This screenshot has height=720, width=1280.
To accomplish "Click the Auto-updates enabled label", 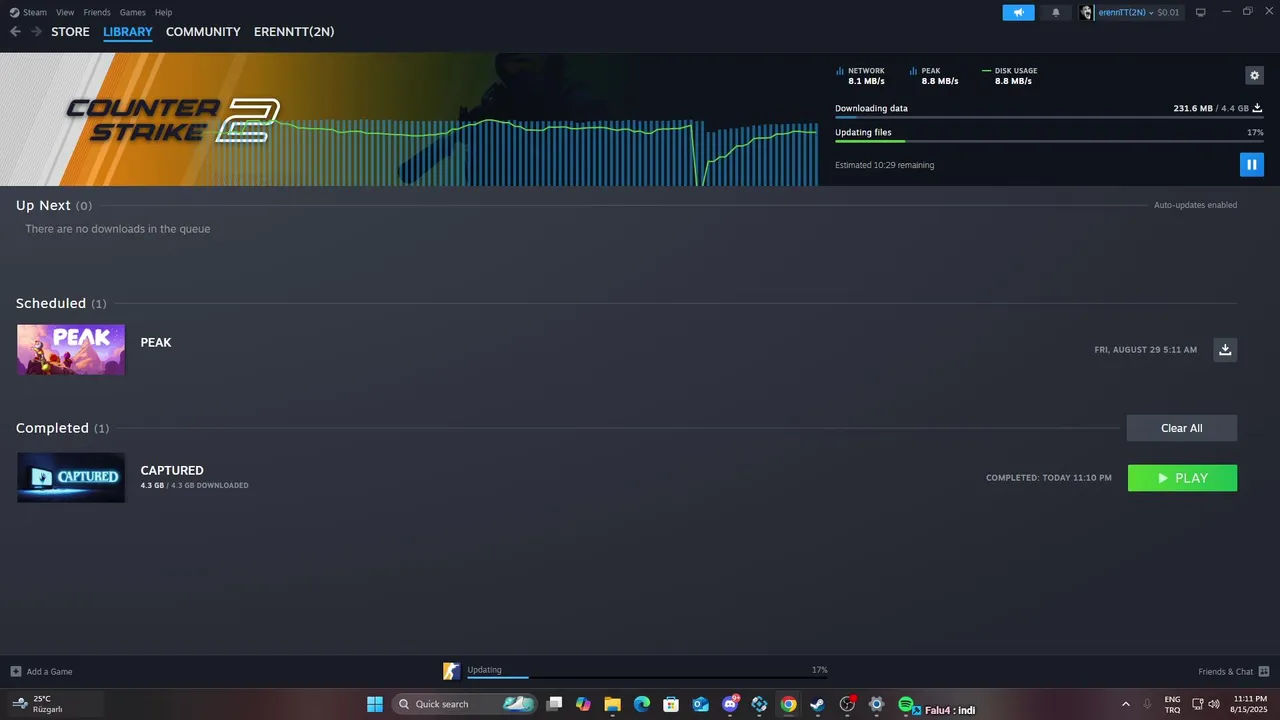I will coord(1195,205).
